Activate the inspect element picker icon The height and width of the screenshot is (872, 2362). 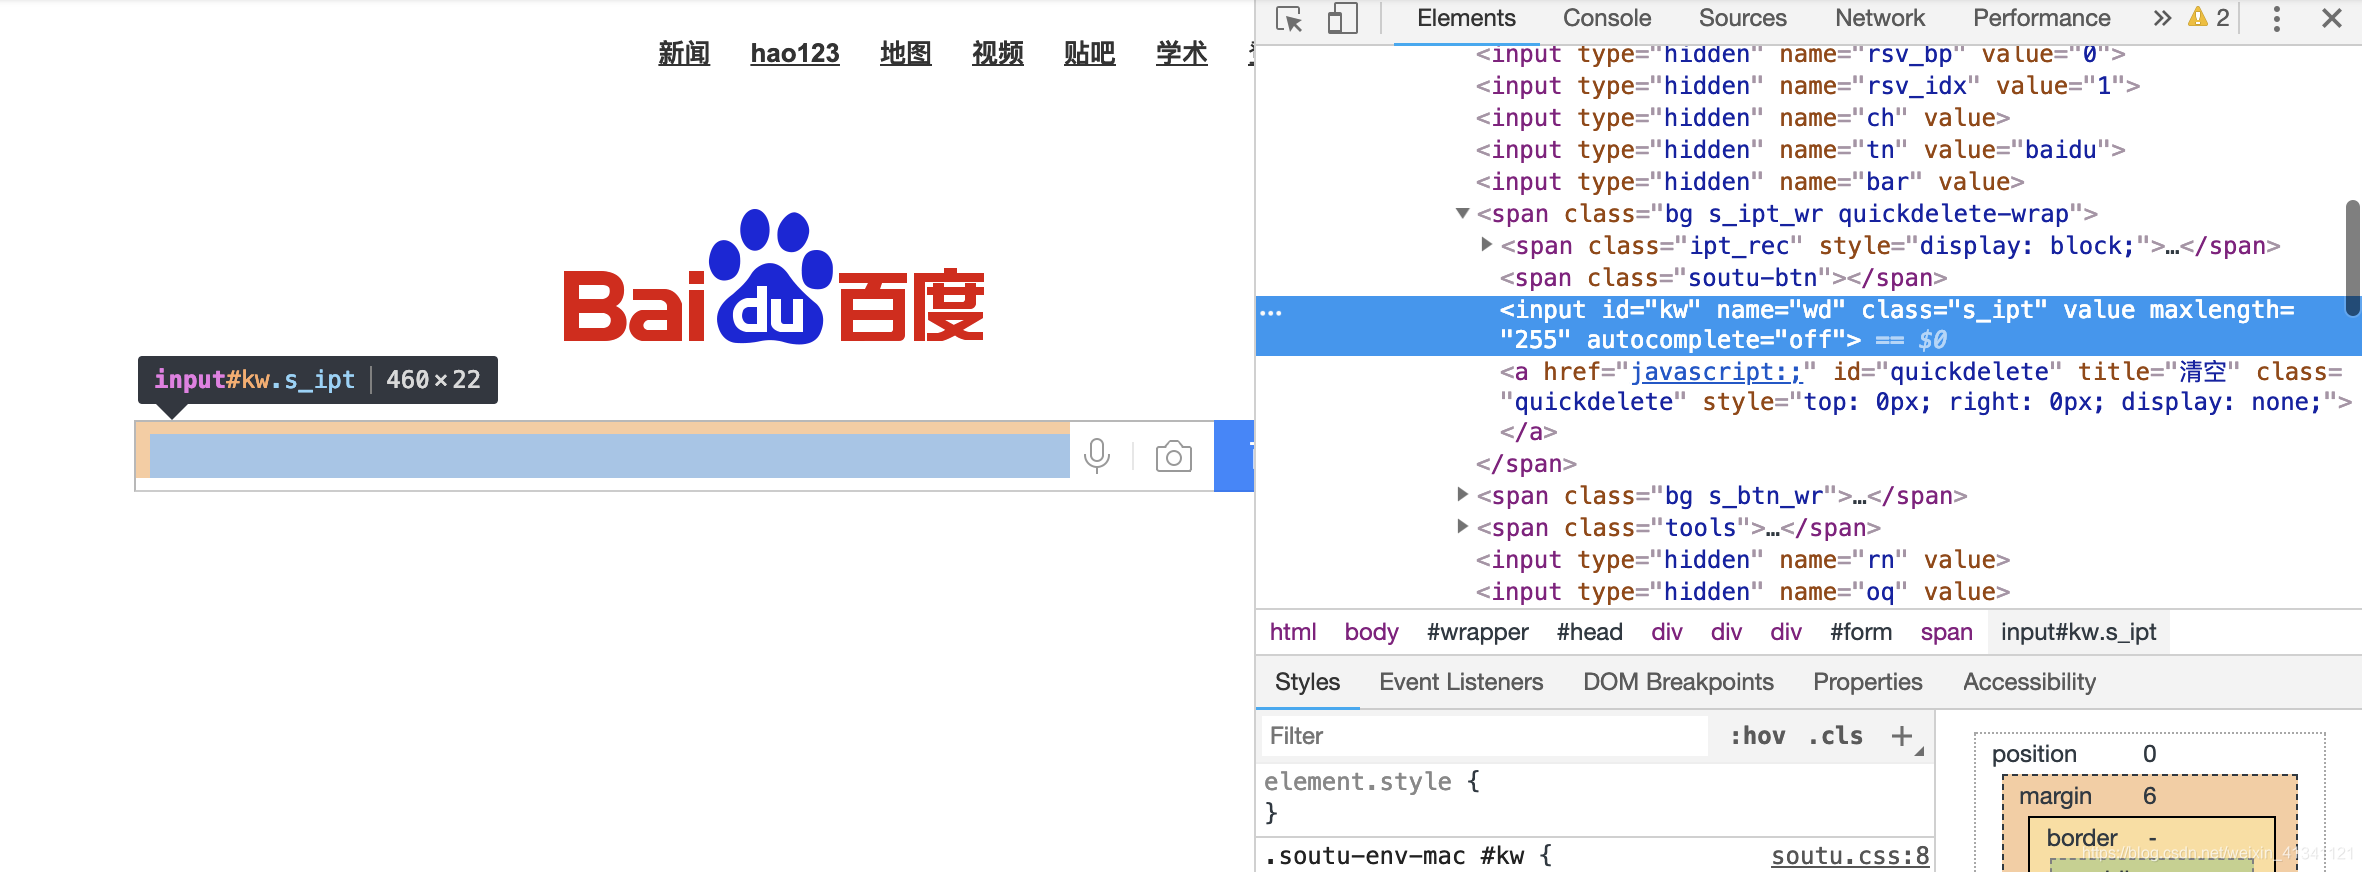[1289, 19]
